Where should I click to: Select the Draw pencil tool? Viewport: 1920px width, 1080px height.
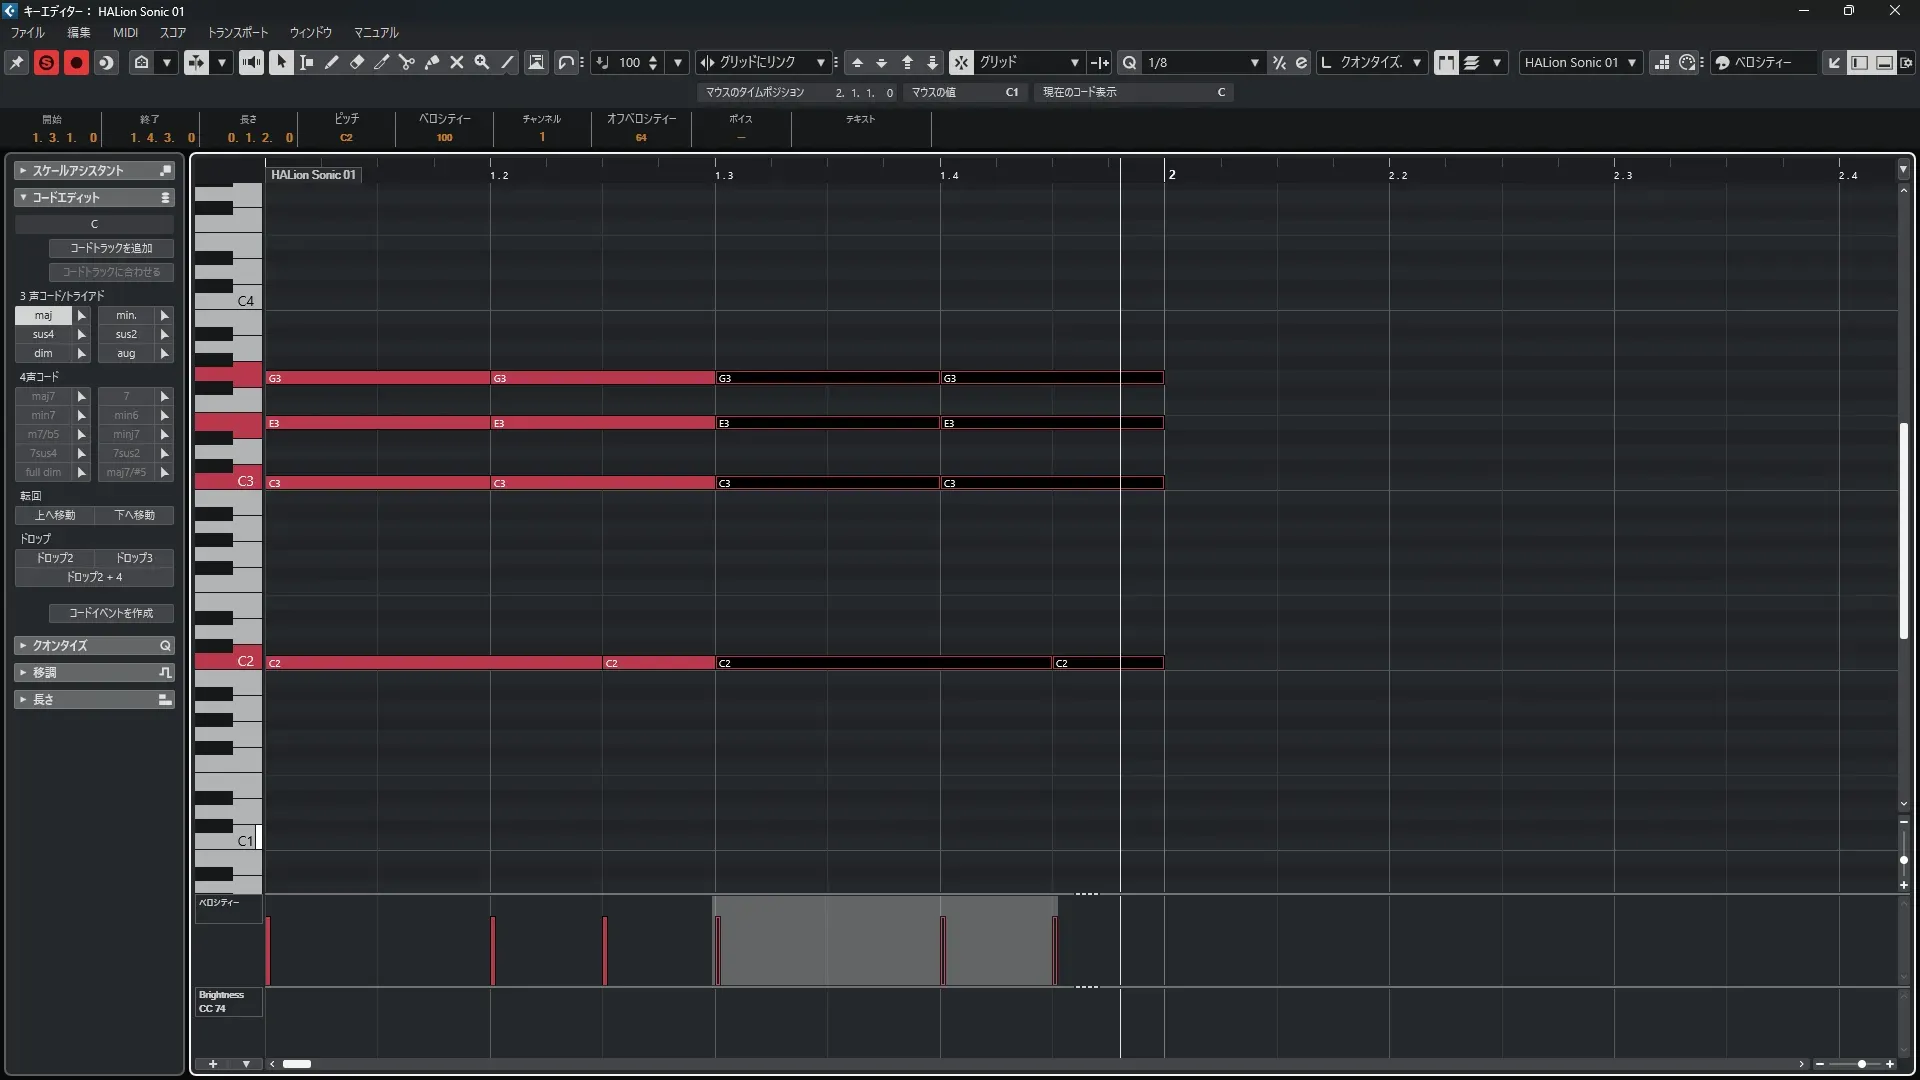pos(331,62)
